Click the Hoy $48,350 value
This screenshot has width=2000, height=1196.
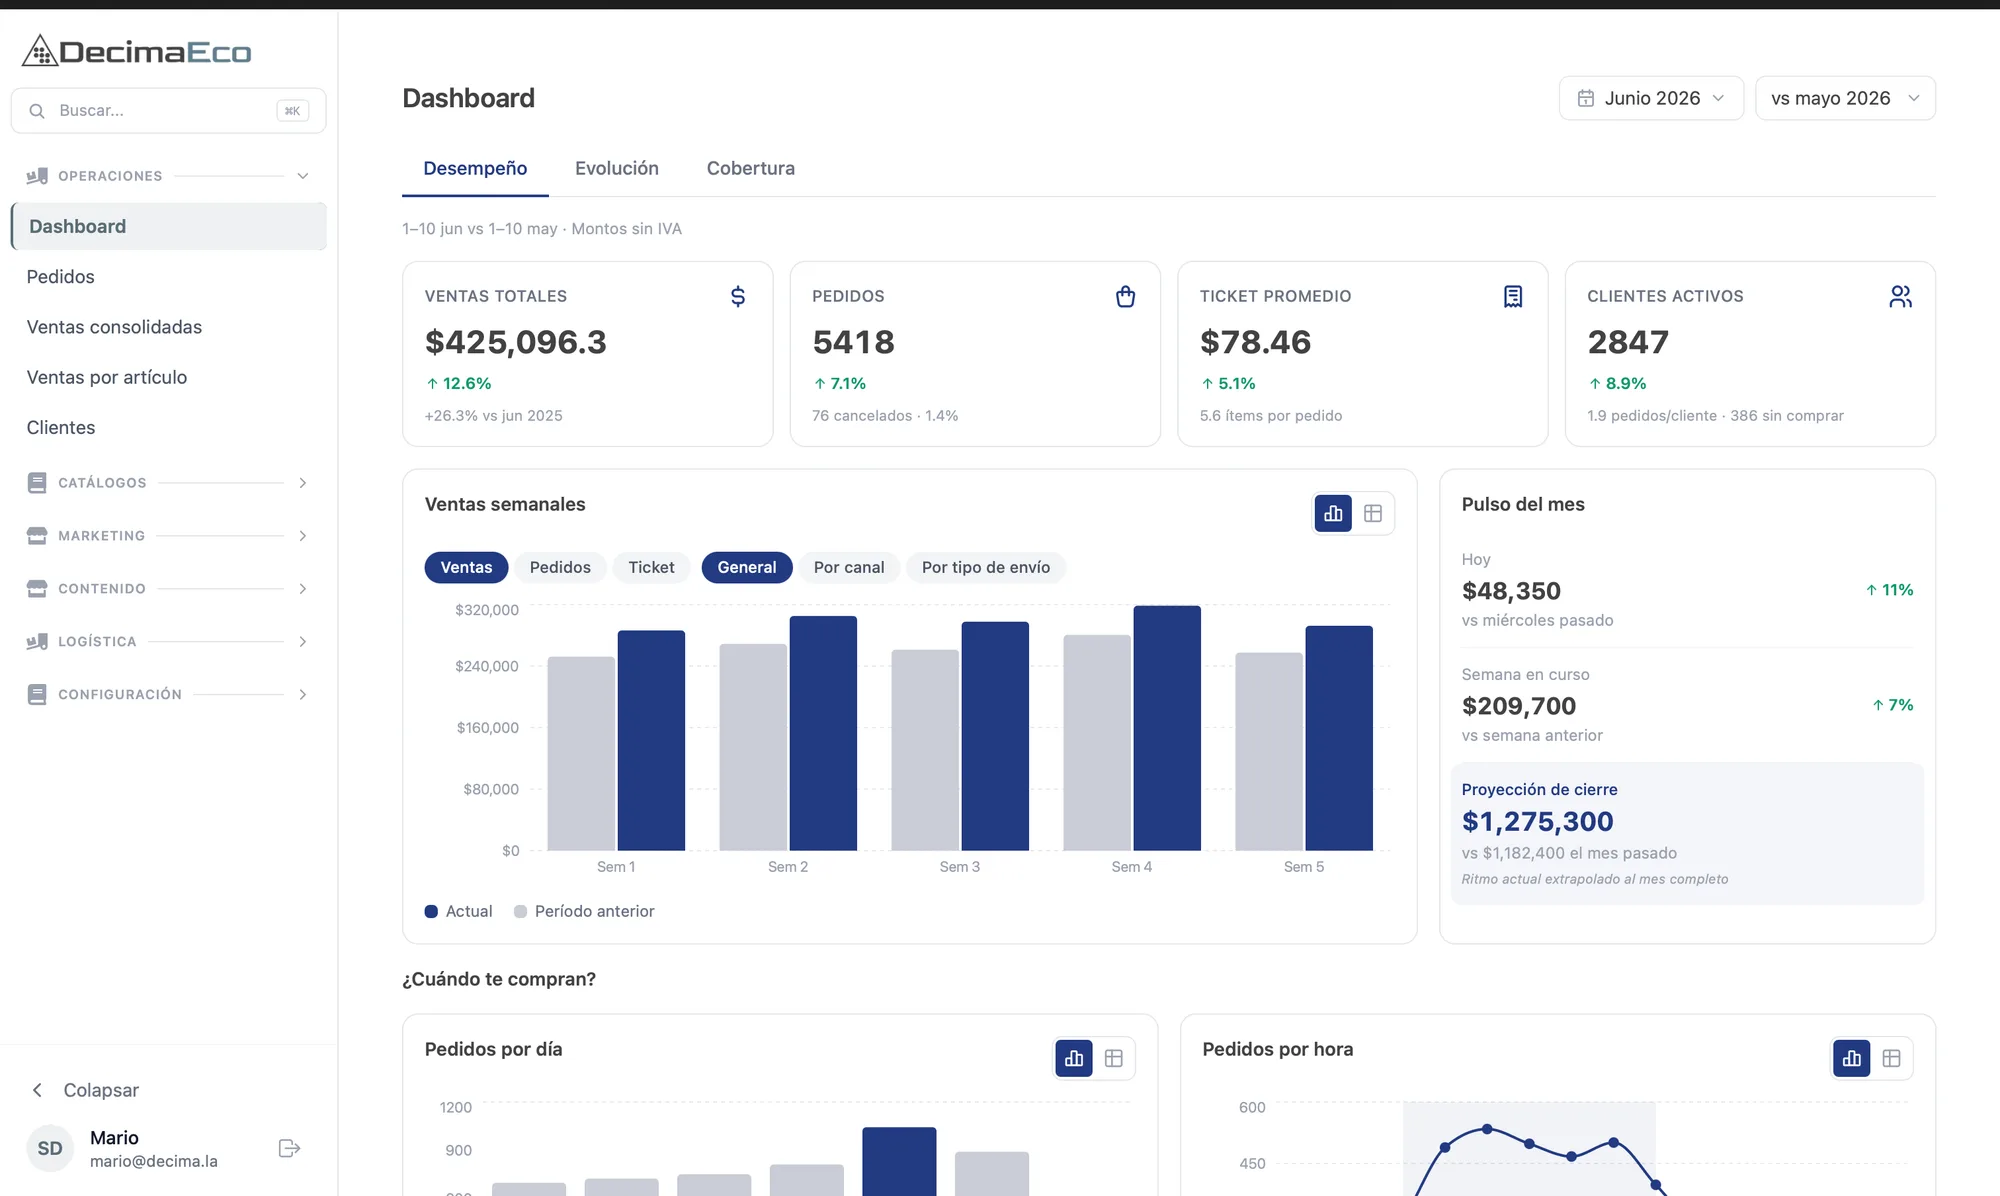tap(1511, 591)
